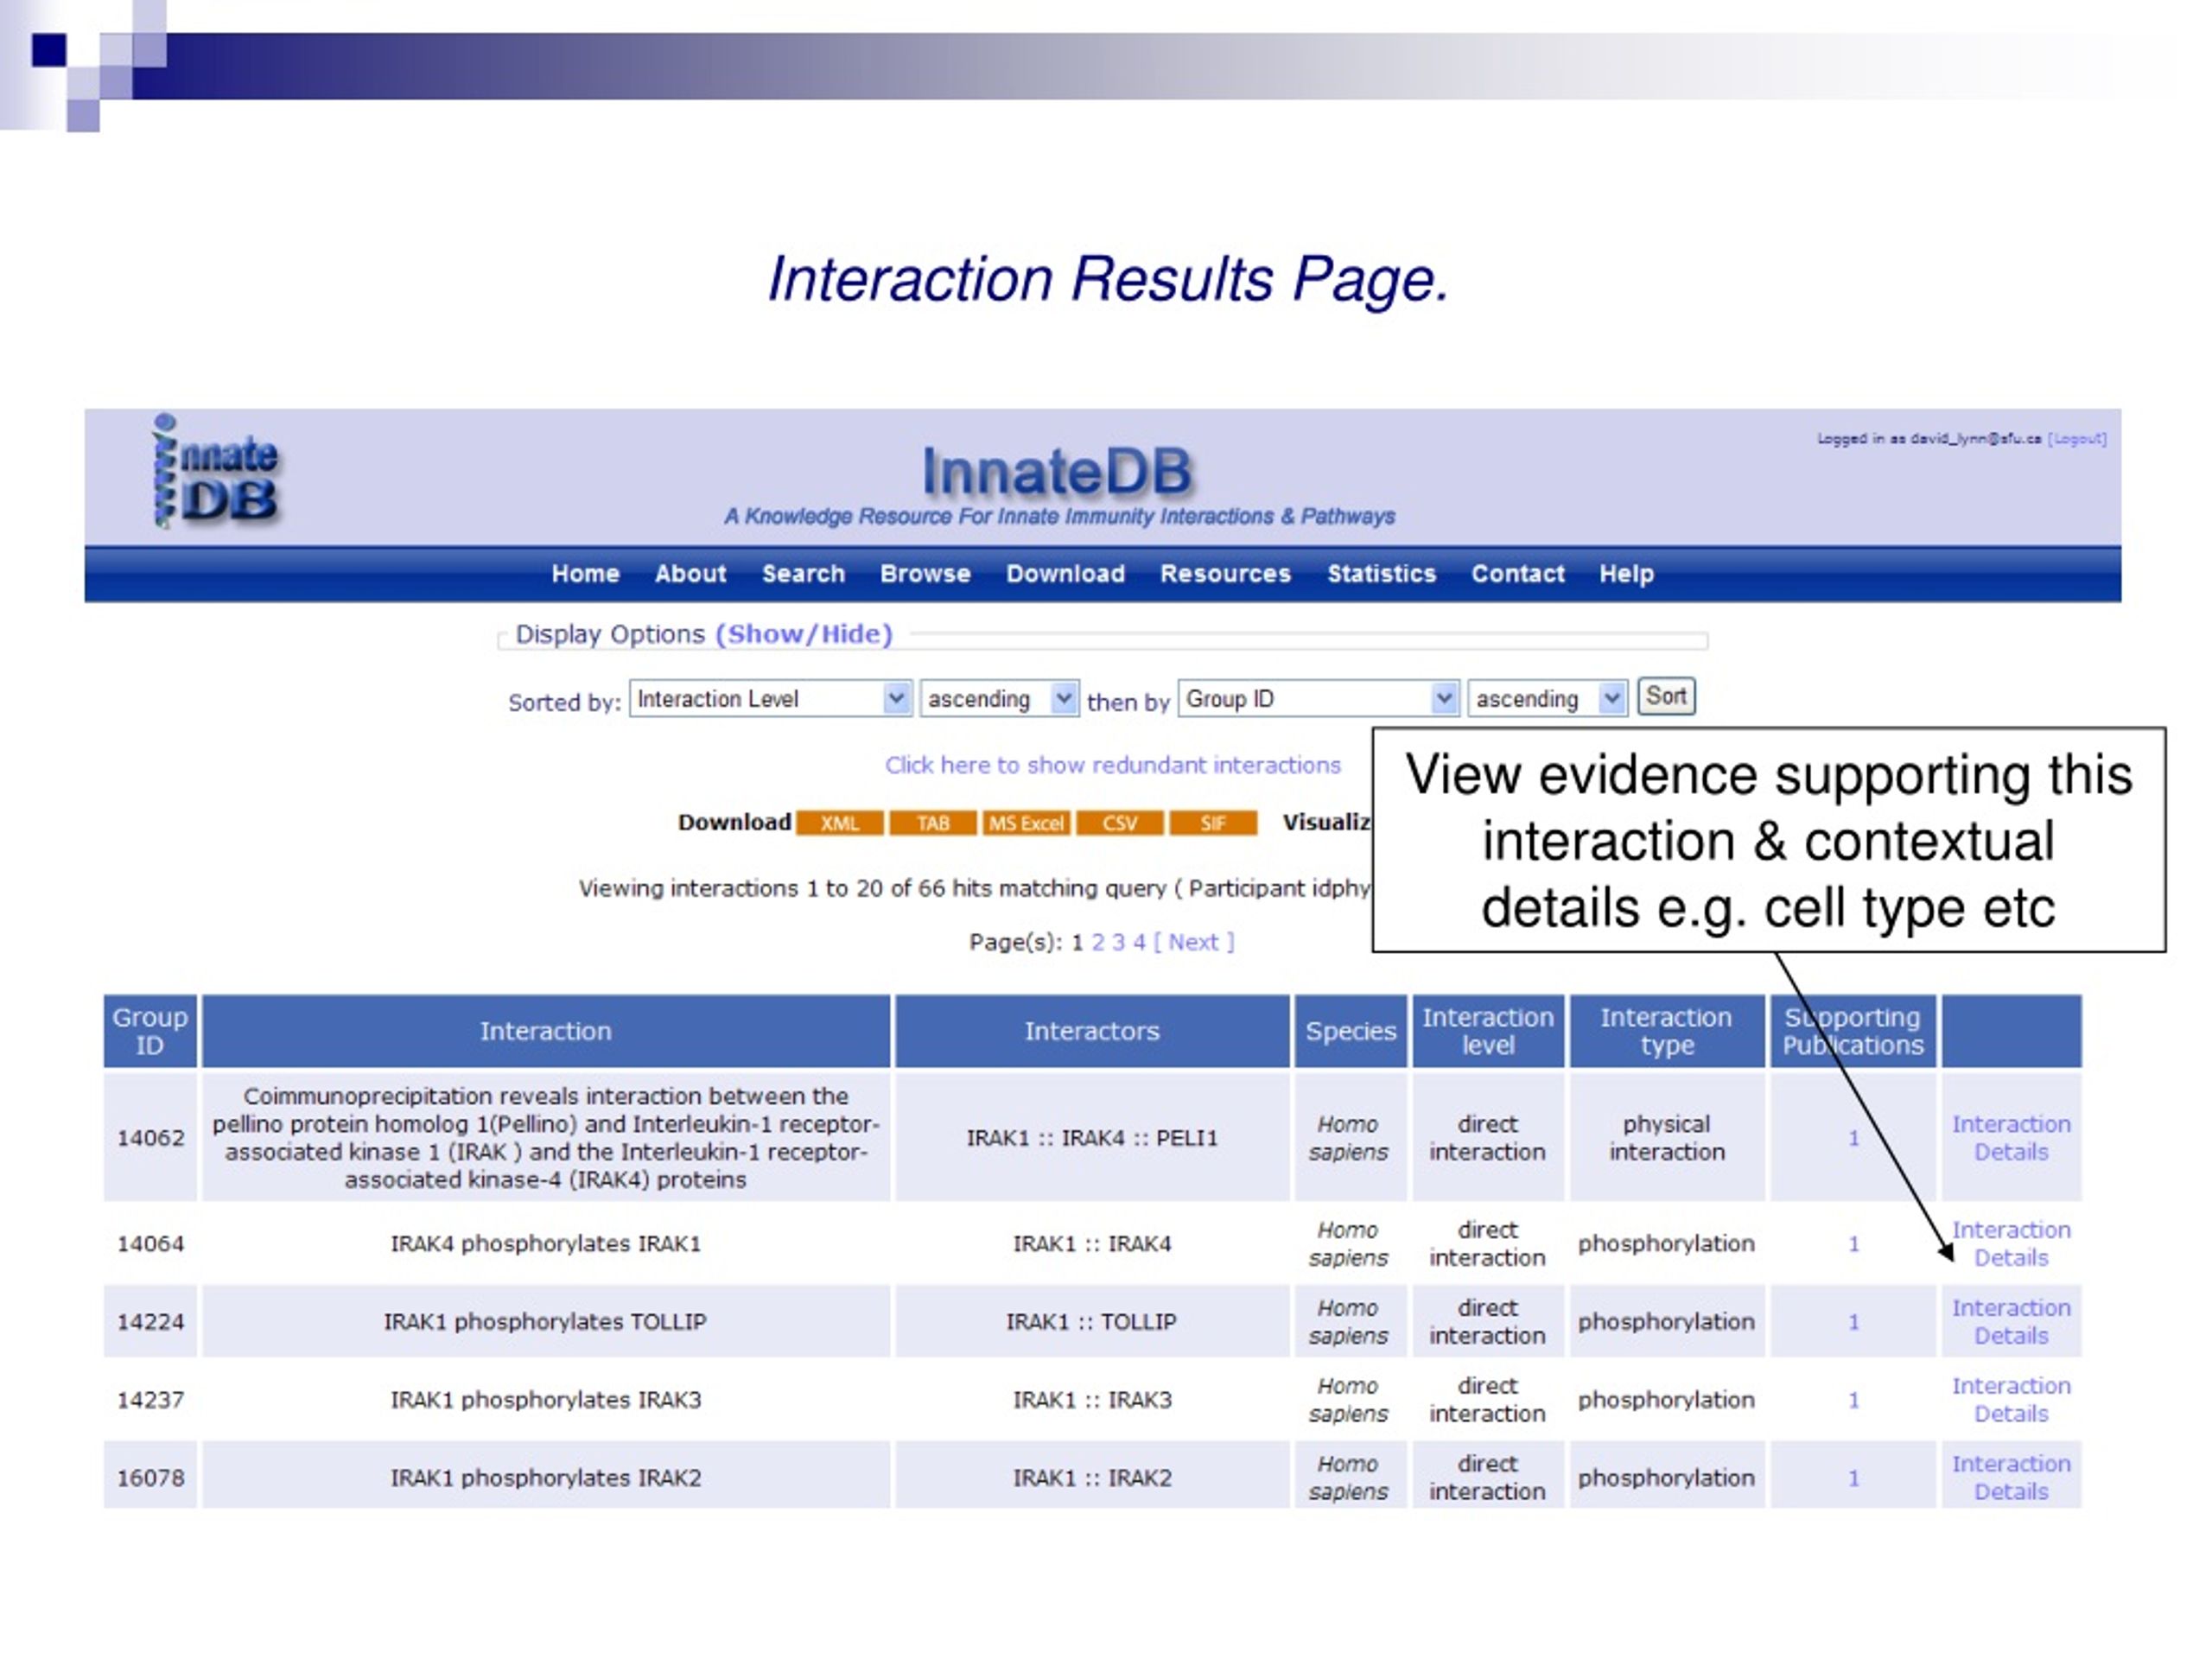Click the Sort button
The width and height of the screenshot is (2212, 1659).
1666,696
